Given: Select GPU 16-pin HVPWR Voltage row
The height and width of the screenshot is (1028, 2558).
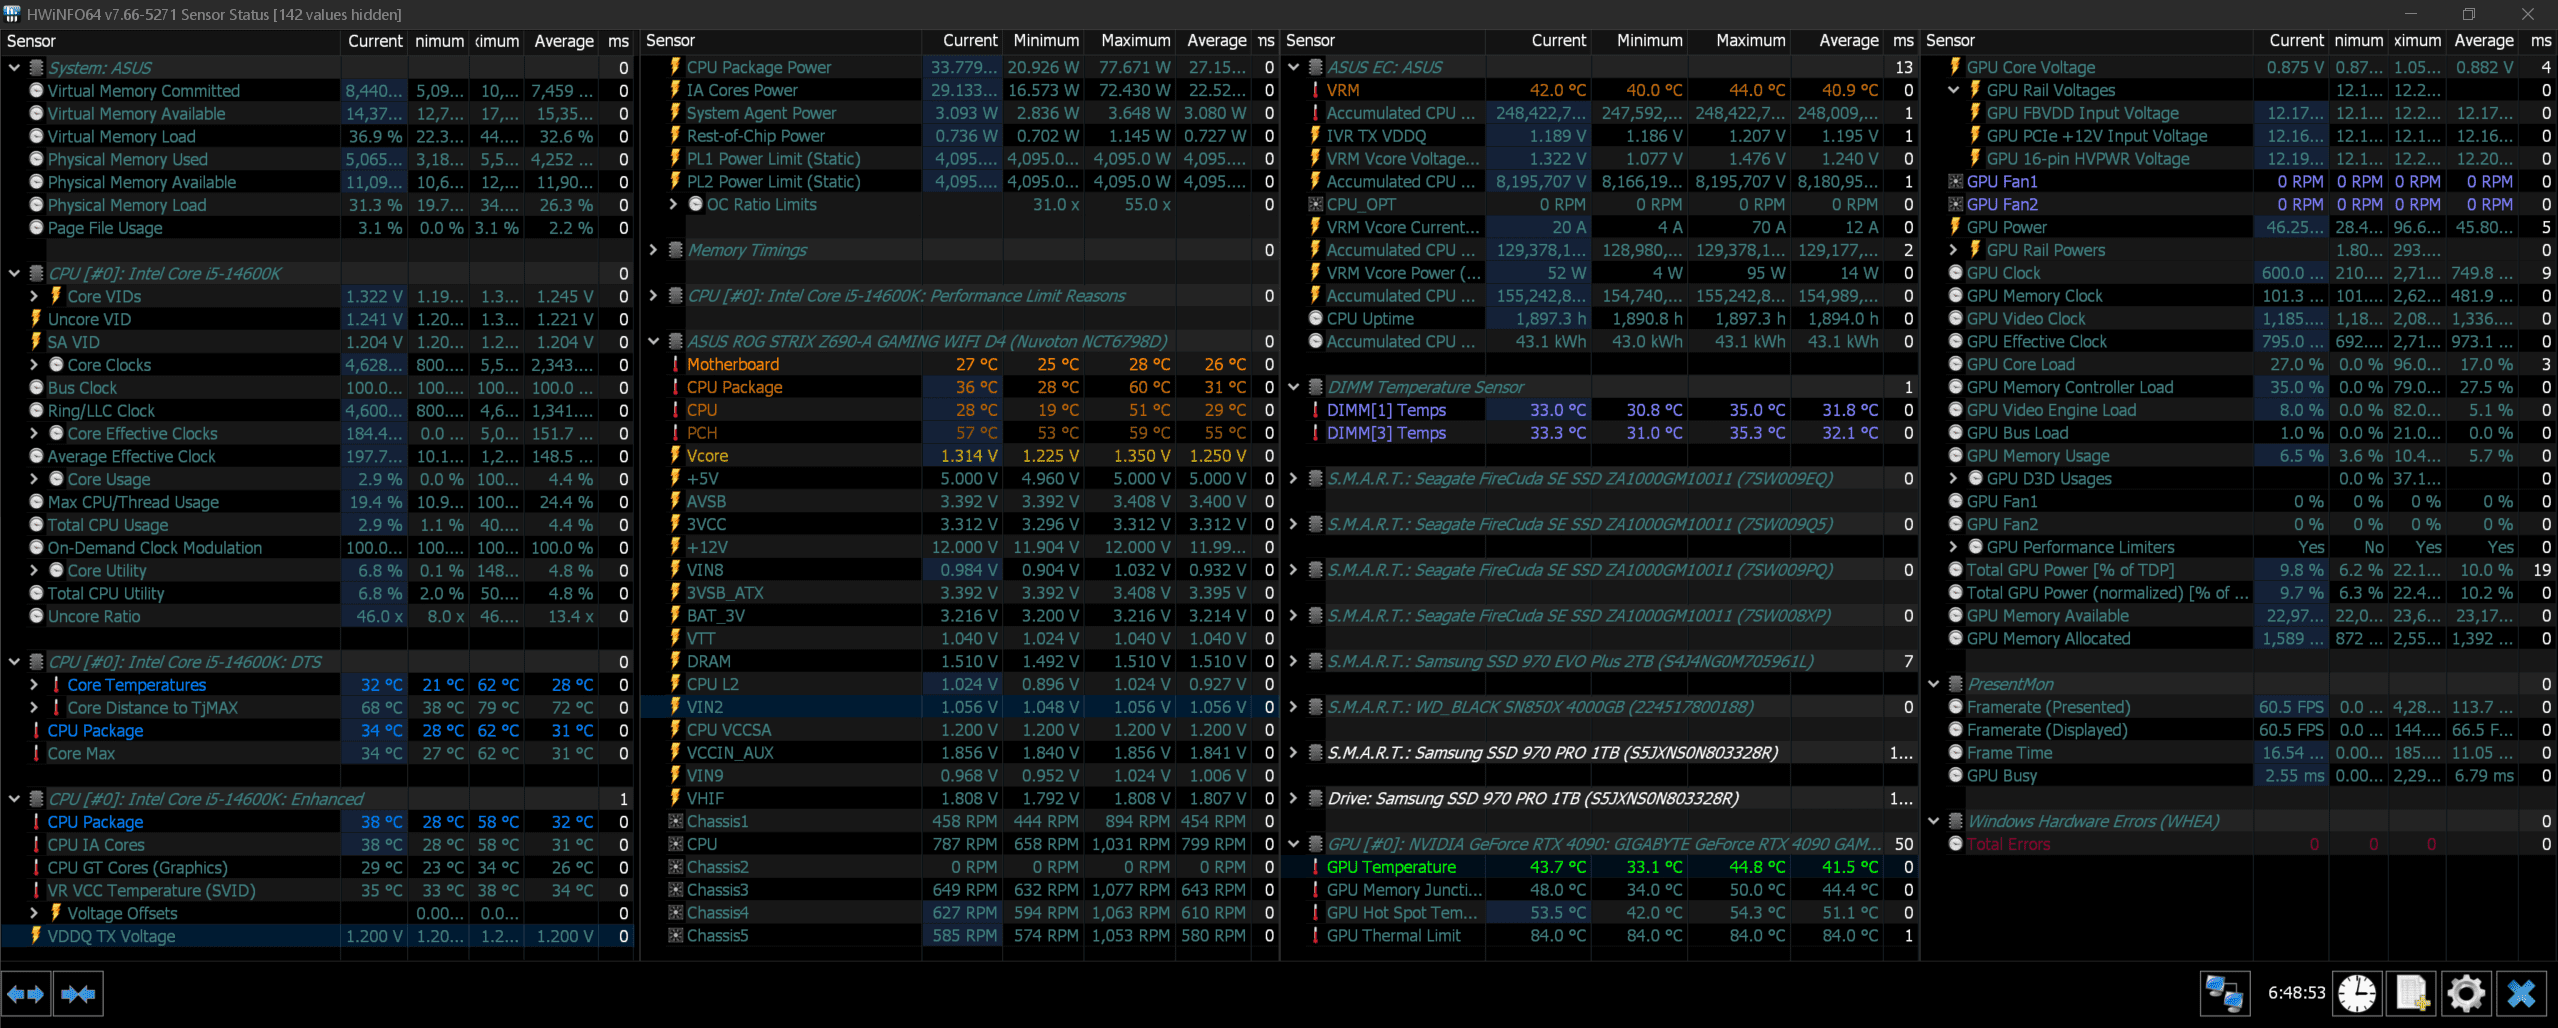Looking at the screenshot, I should point(2240,158).
